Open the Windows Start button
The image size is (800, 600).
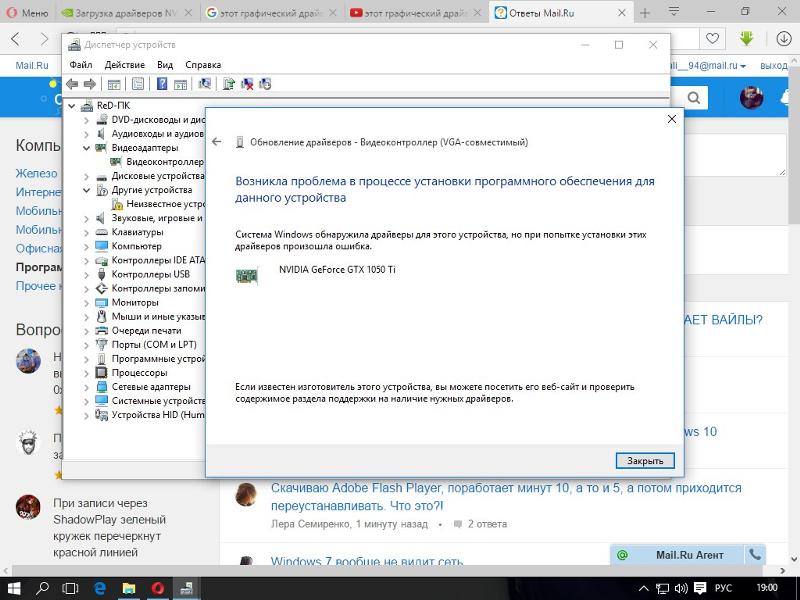14,589
